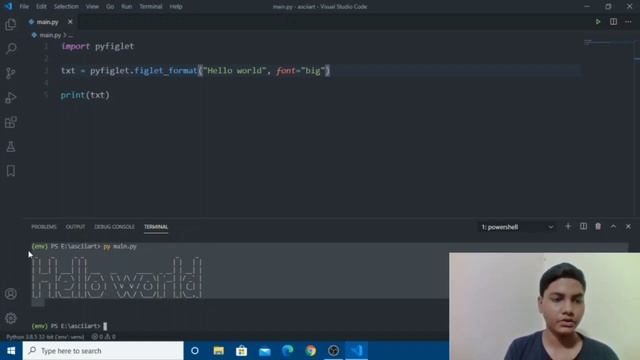Open the Selection menu

click(66, 7)
